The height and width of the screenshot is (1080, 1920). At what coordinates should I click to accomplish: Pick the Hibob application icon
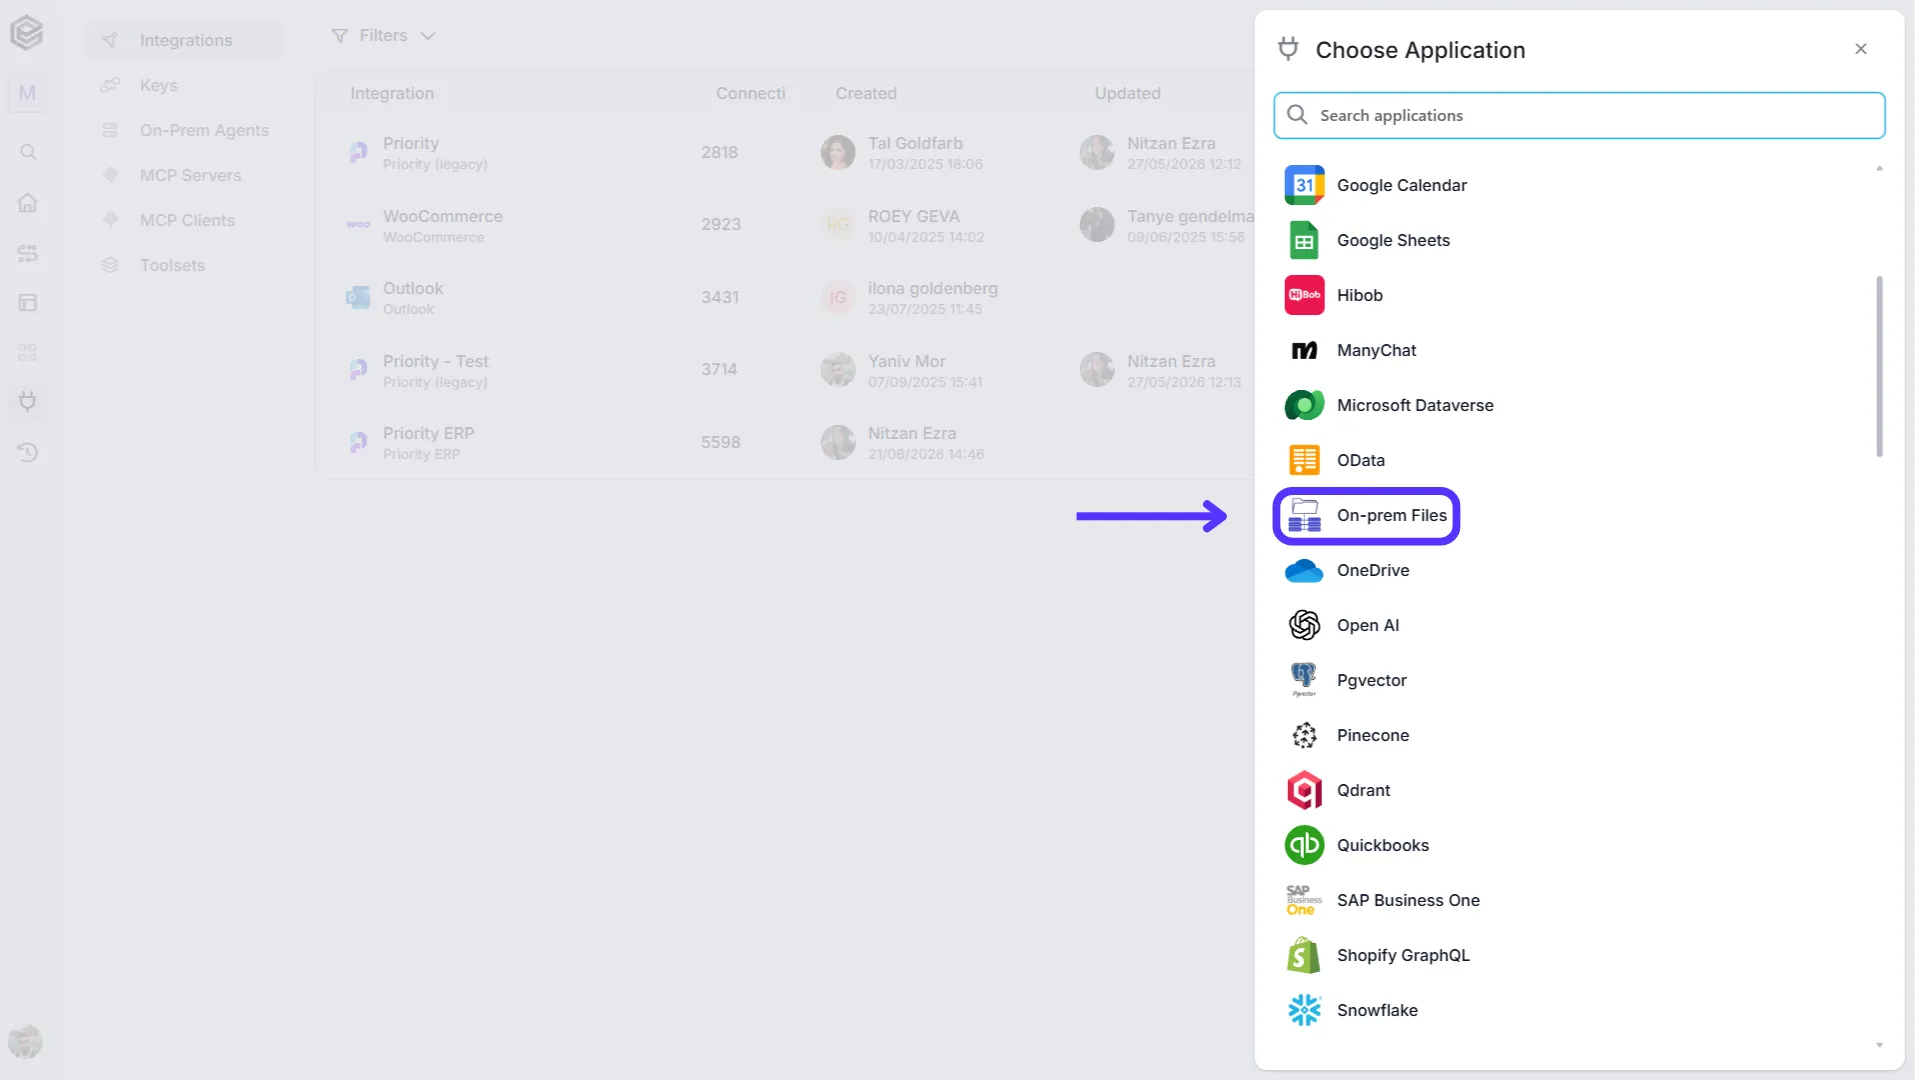[1304, 295]
